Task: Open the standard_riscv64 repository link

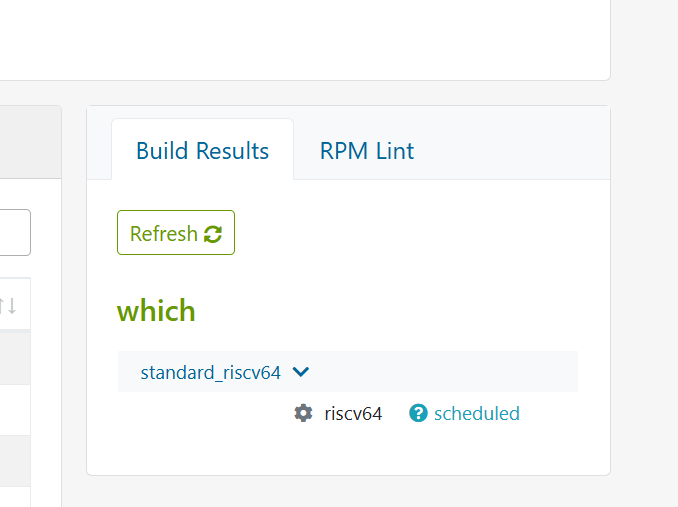Action: tap(210, 372)
